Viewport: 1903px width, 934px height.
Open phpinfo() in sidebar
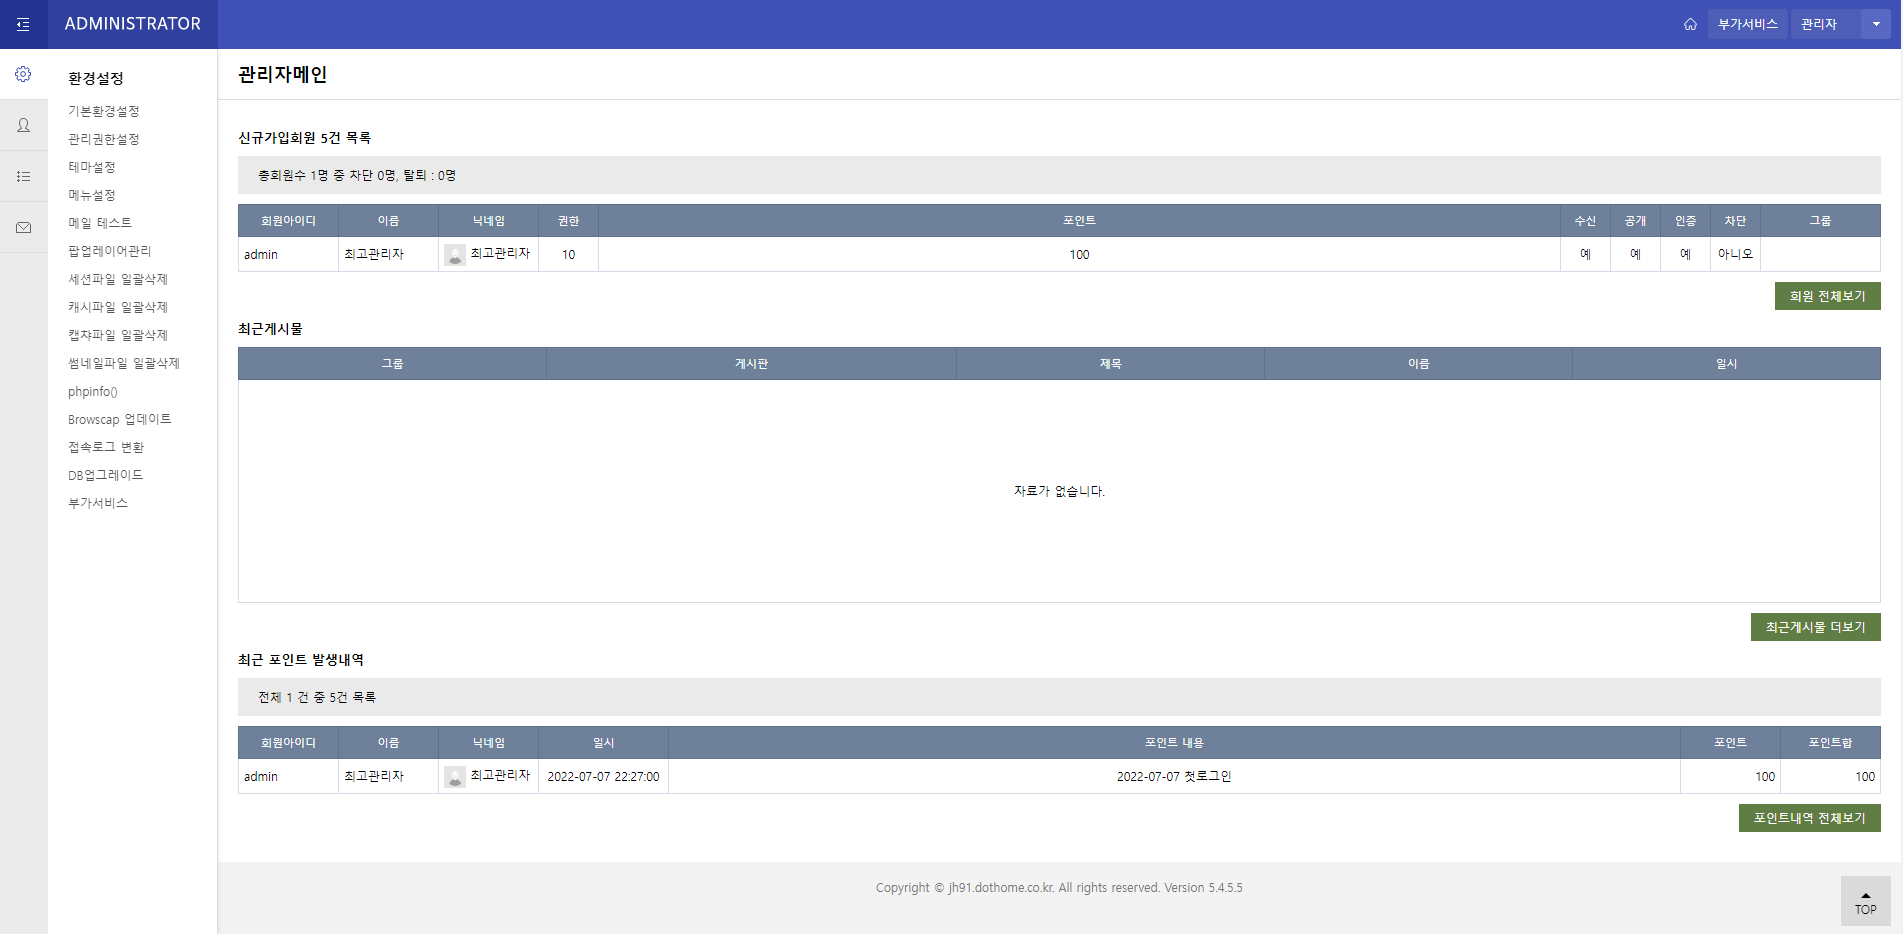coord(93,391)
